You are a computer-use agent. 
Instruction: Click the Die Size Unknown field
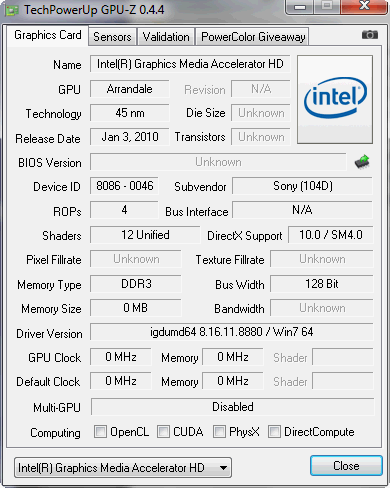pyautogui.click(x=261, y=113)
